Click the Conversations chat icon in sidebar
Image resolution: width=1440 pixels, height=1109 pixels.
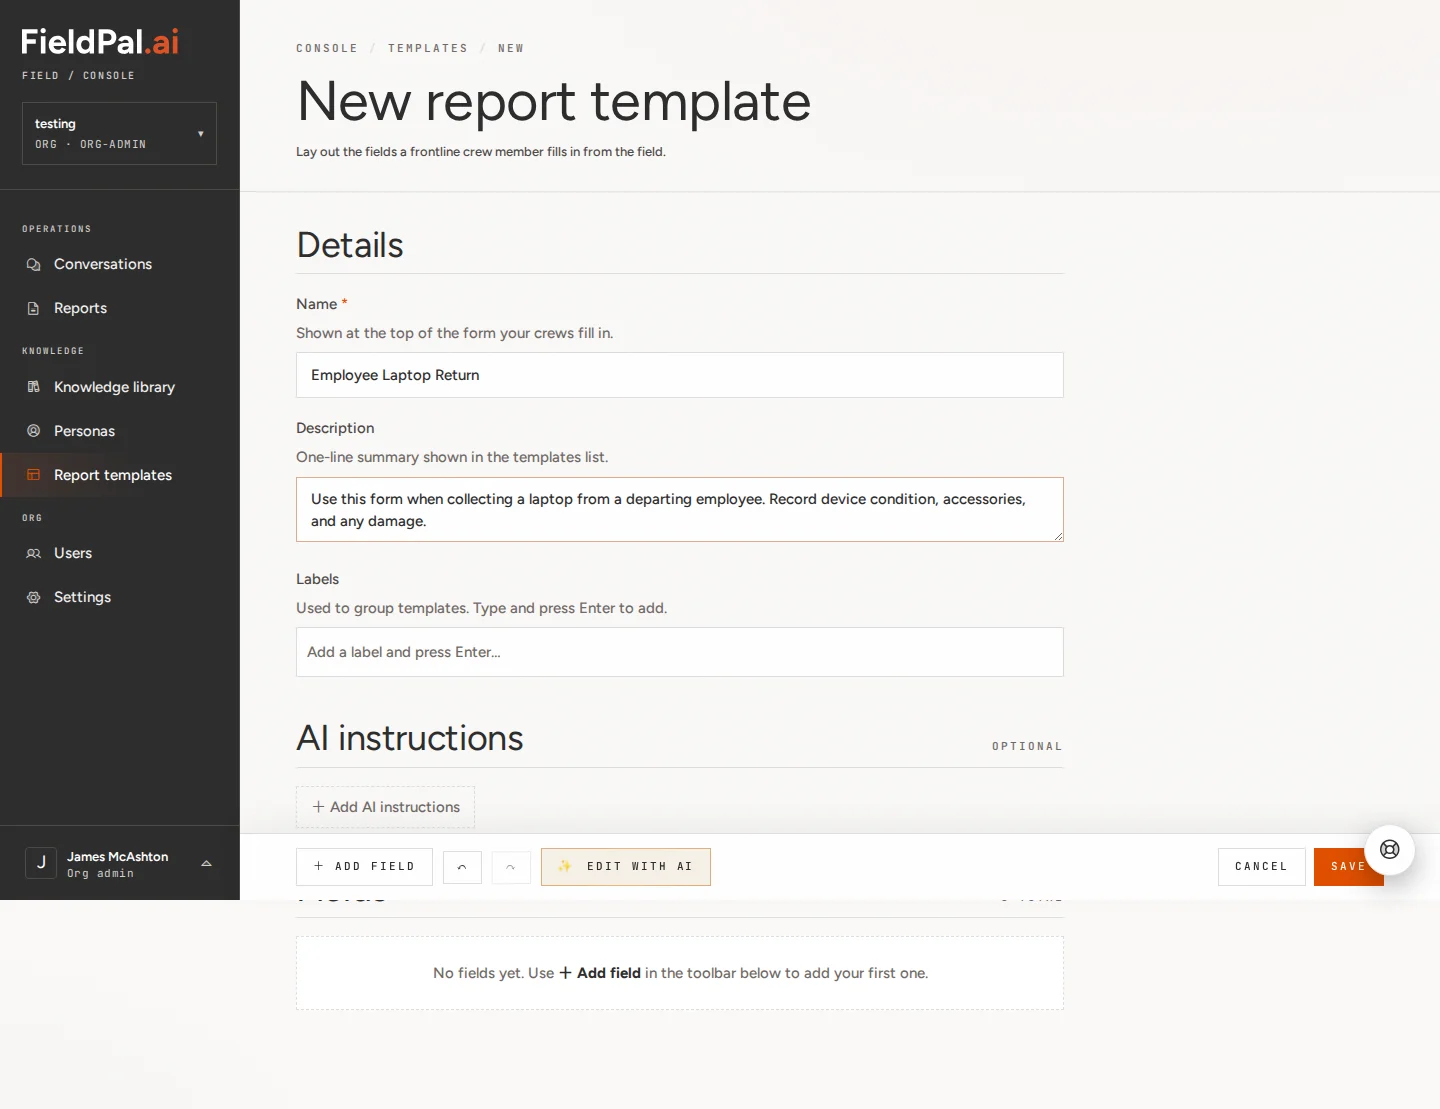click(33, 264)
